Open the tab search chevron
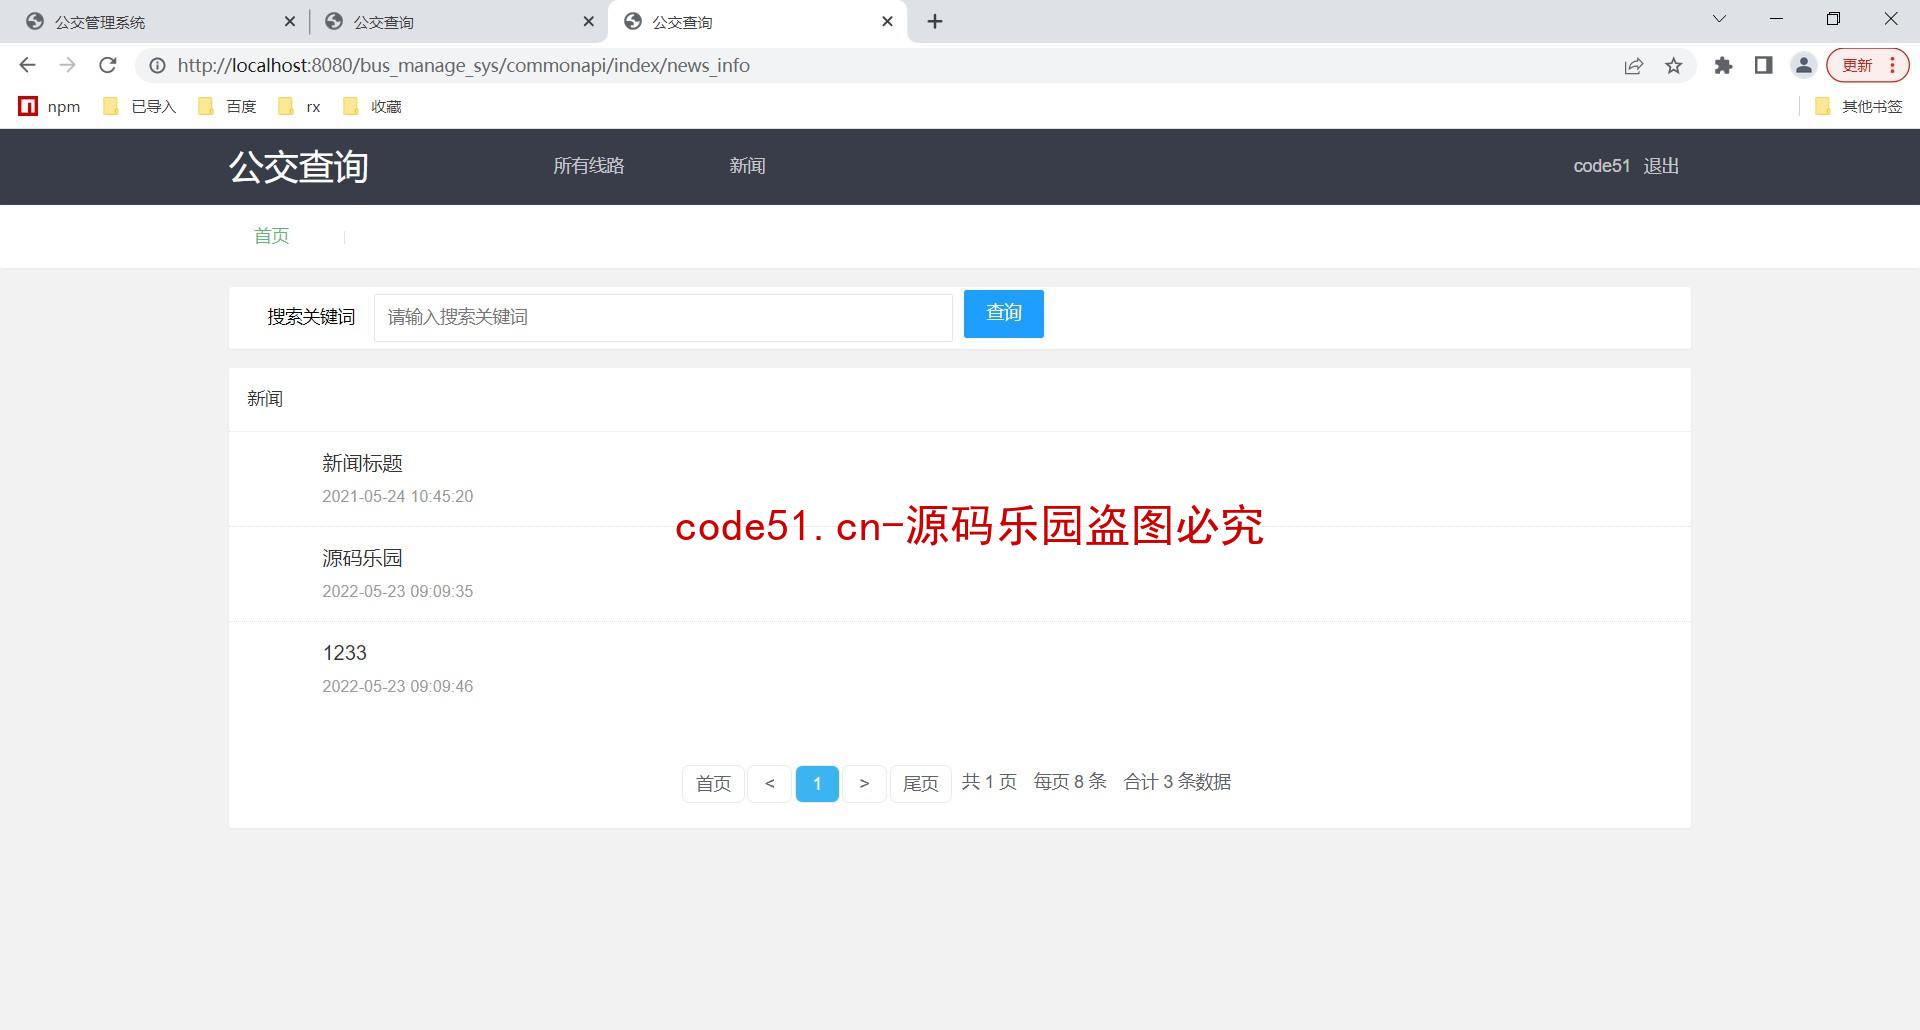 pos(1719,19)
